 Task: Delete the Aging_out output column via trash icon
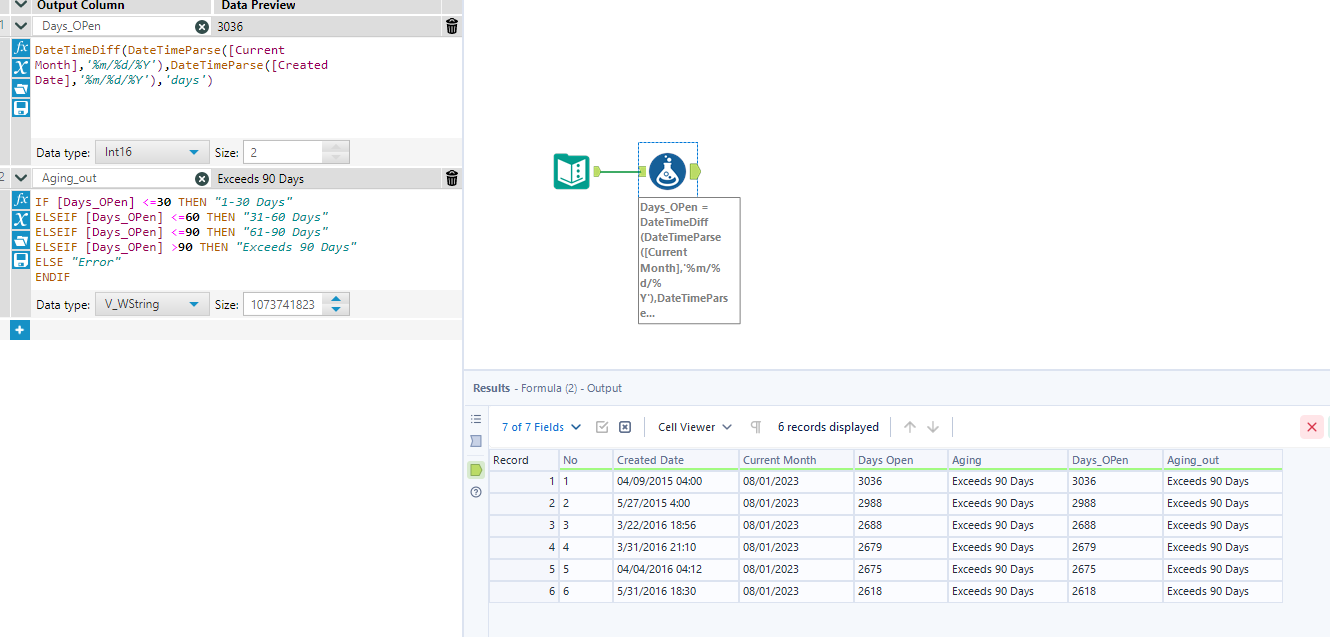pos(452,177)
